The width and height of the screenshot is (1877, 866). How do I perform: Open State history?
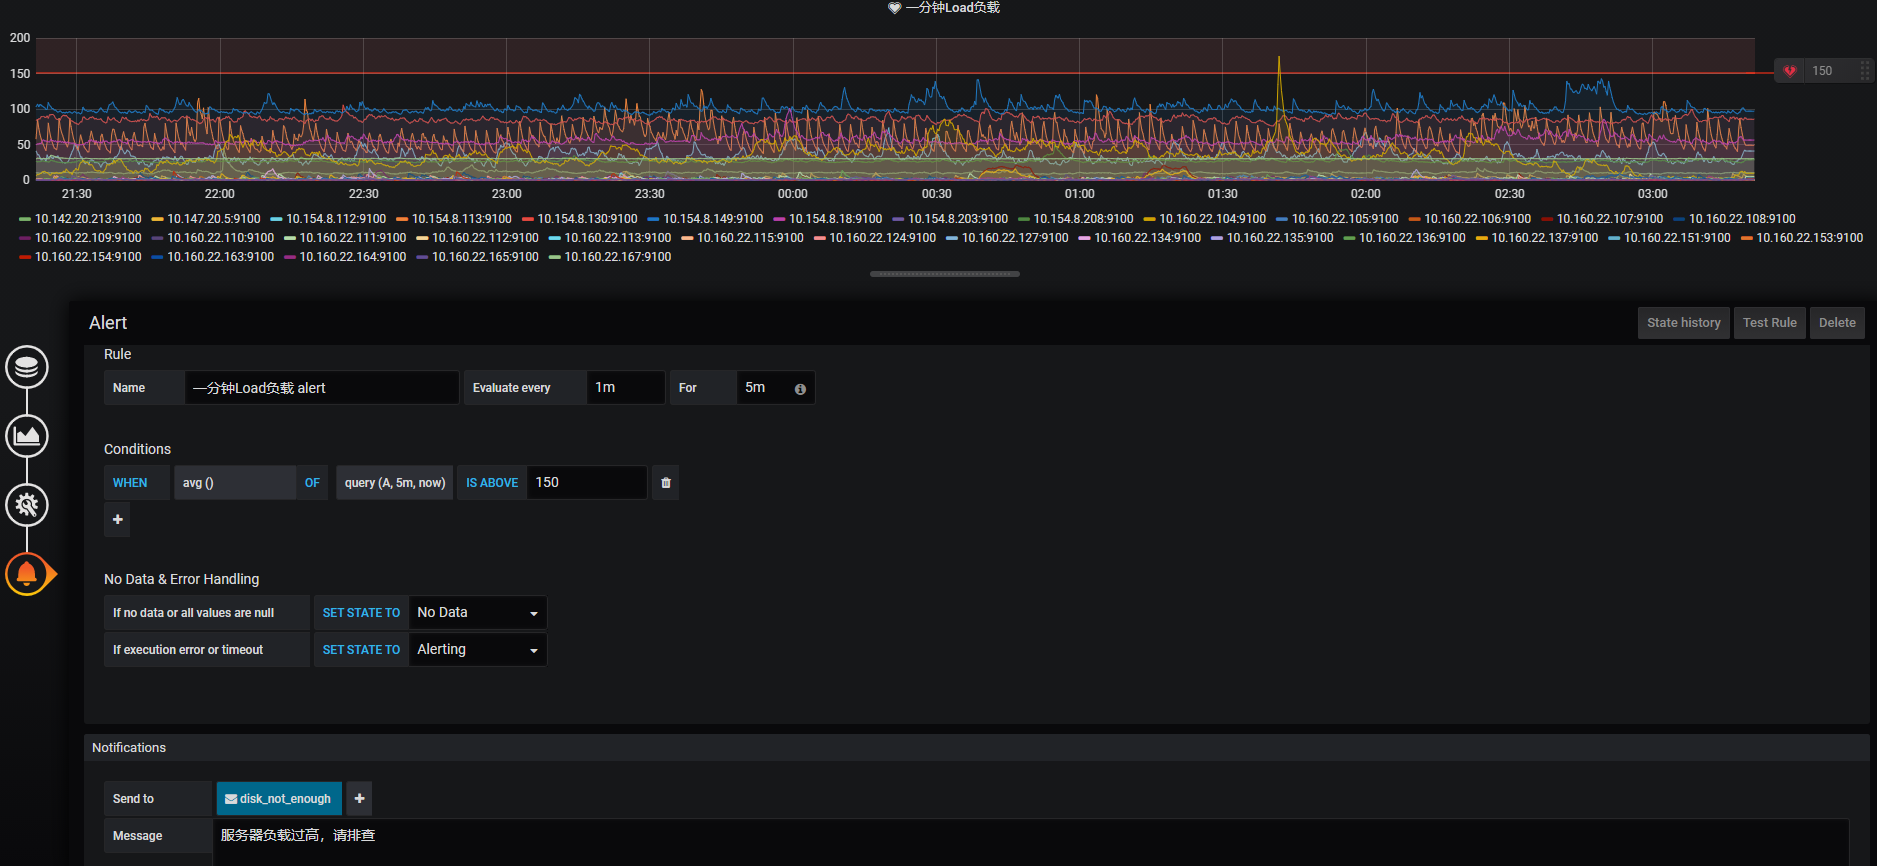pyautogui.click(x=1683, y=323)
